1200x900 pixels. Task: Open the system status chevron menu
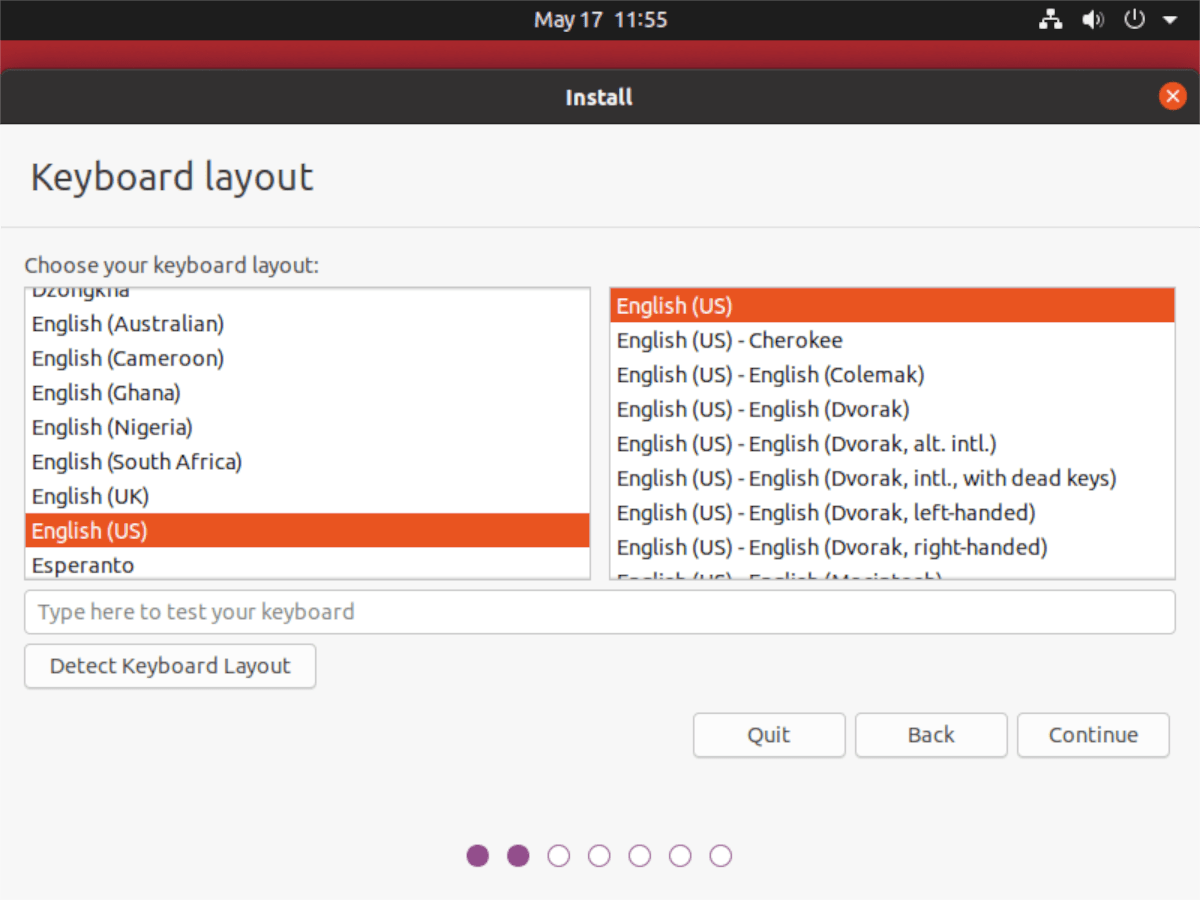pyautogui.click(x=1169, y=19)
